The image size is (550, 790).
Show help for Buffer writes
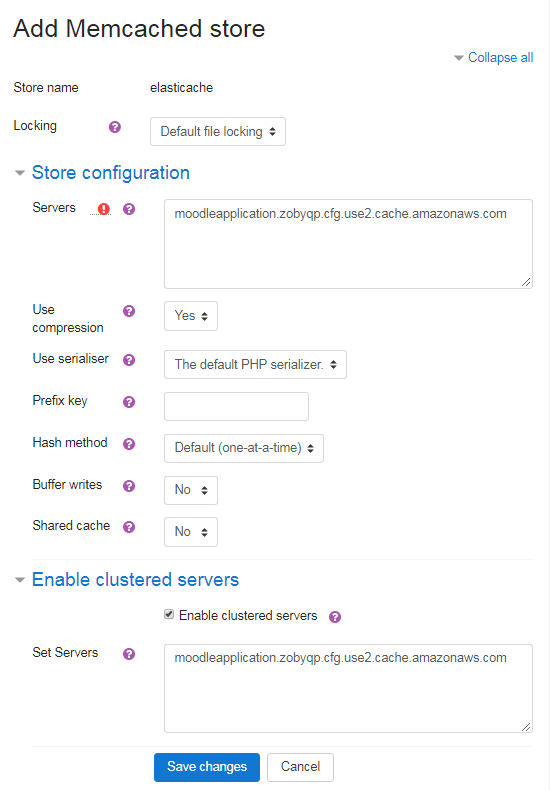coord(129,486)
